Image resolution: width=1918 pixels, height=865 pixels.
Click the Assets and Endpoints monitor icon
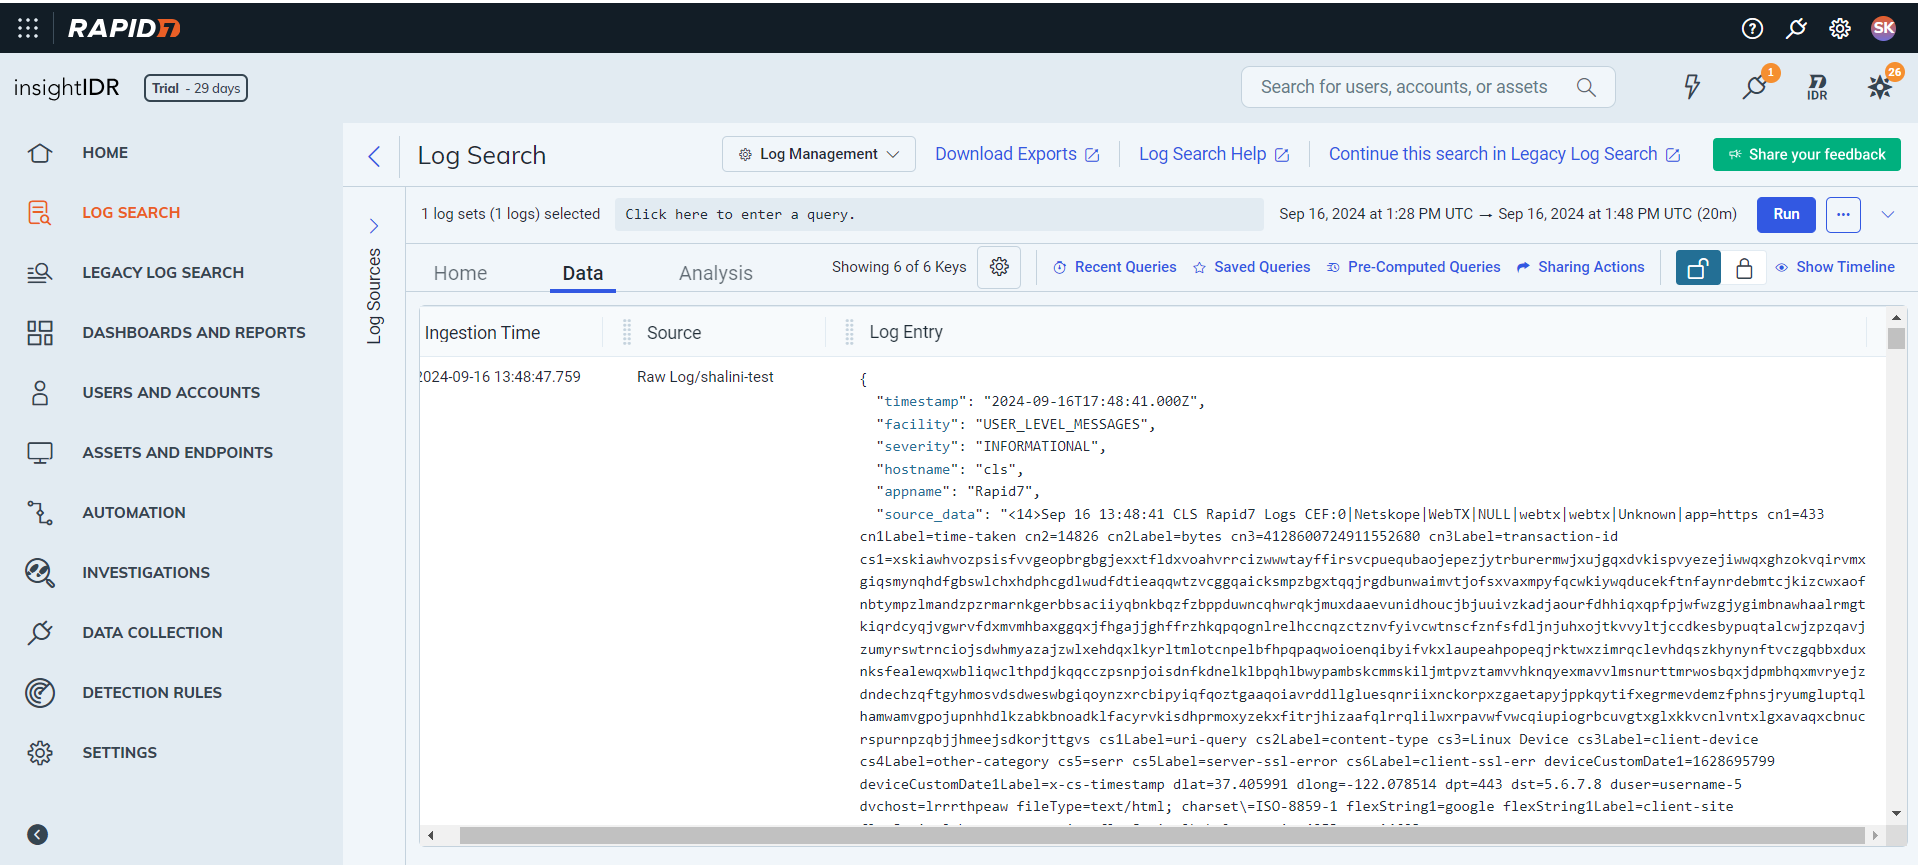(x=40, y=453)
